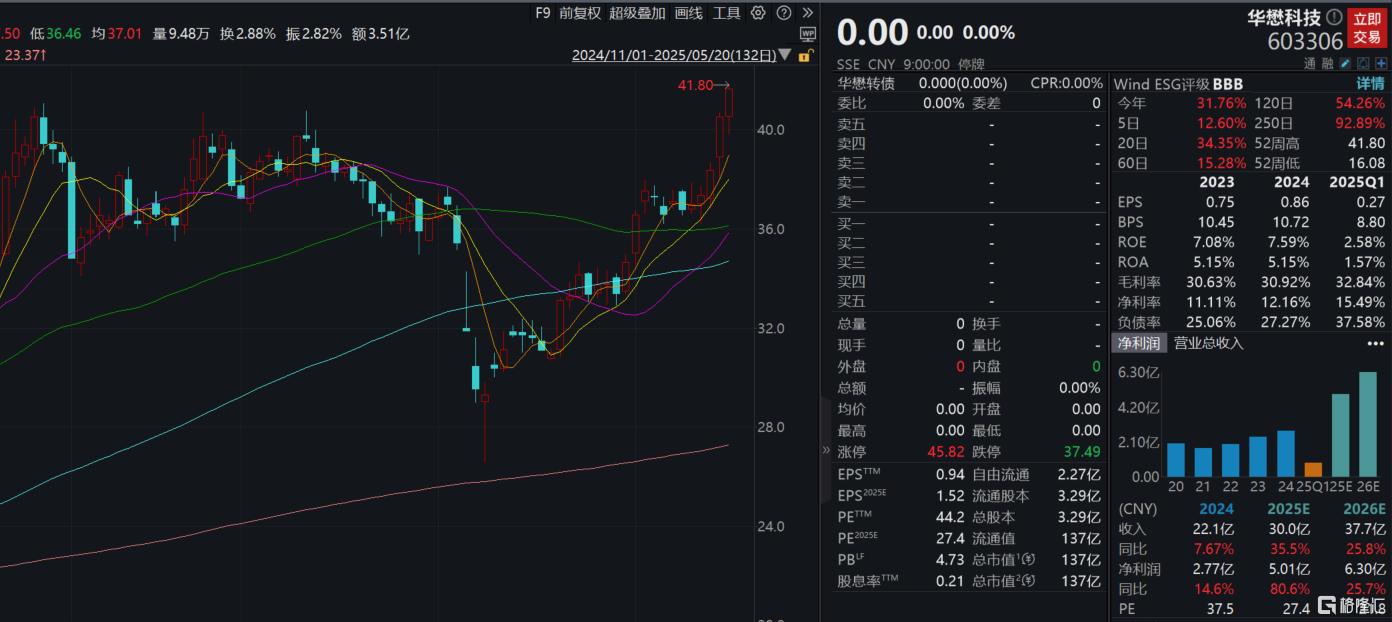Viewport: 1392px width, 622px height.
Task: Switch to 营业总收入 chart tab
Action: [1208, 343]
